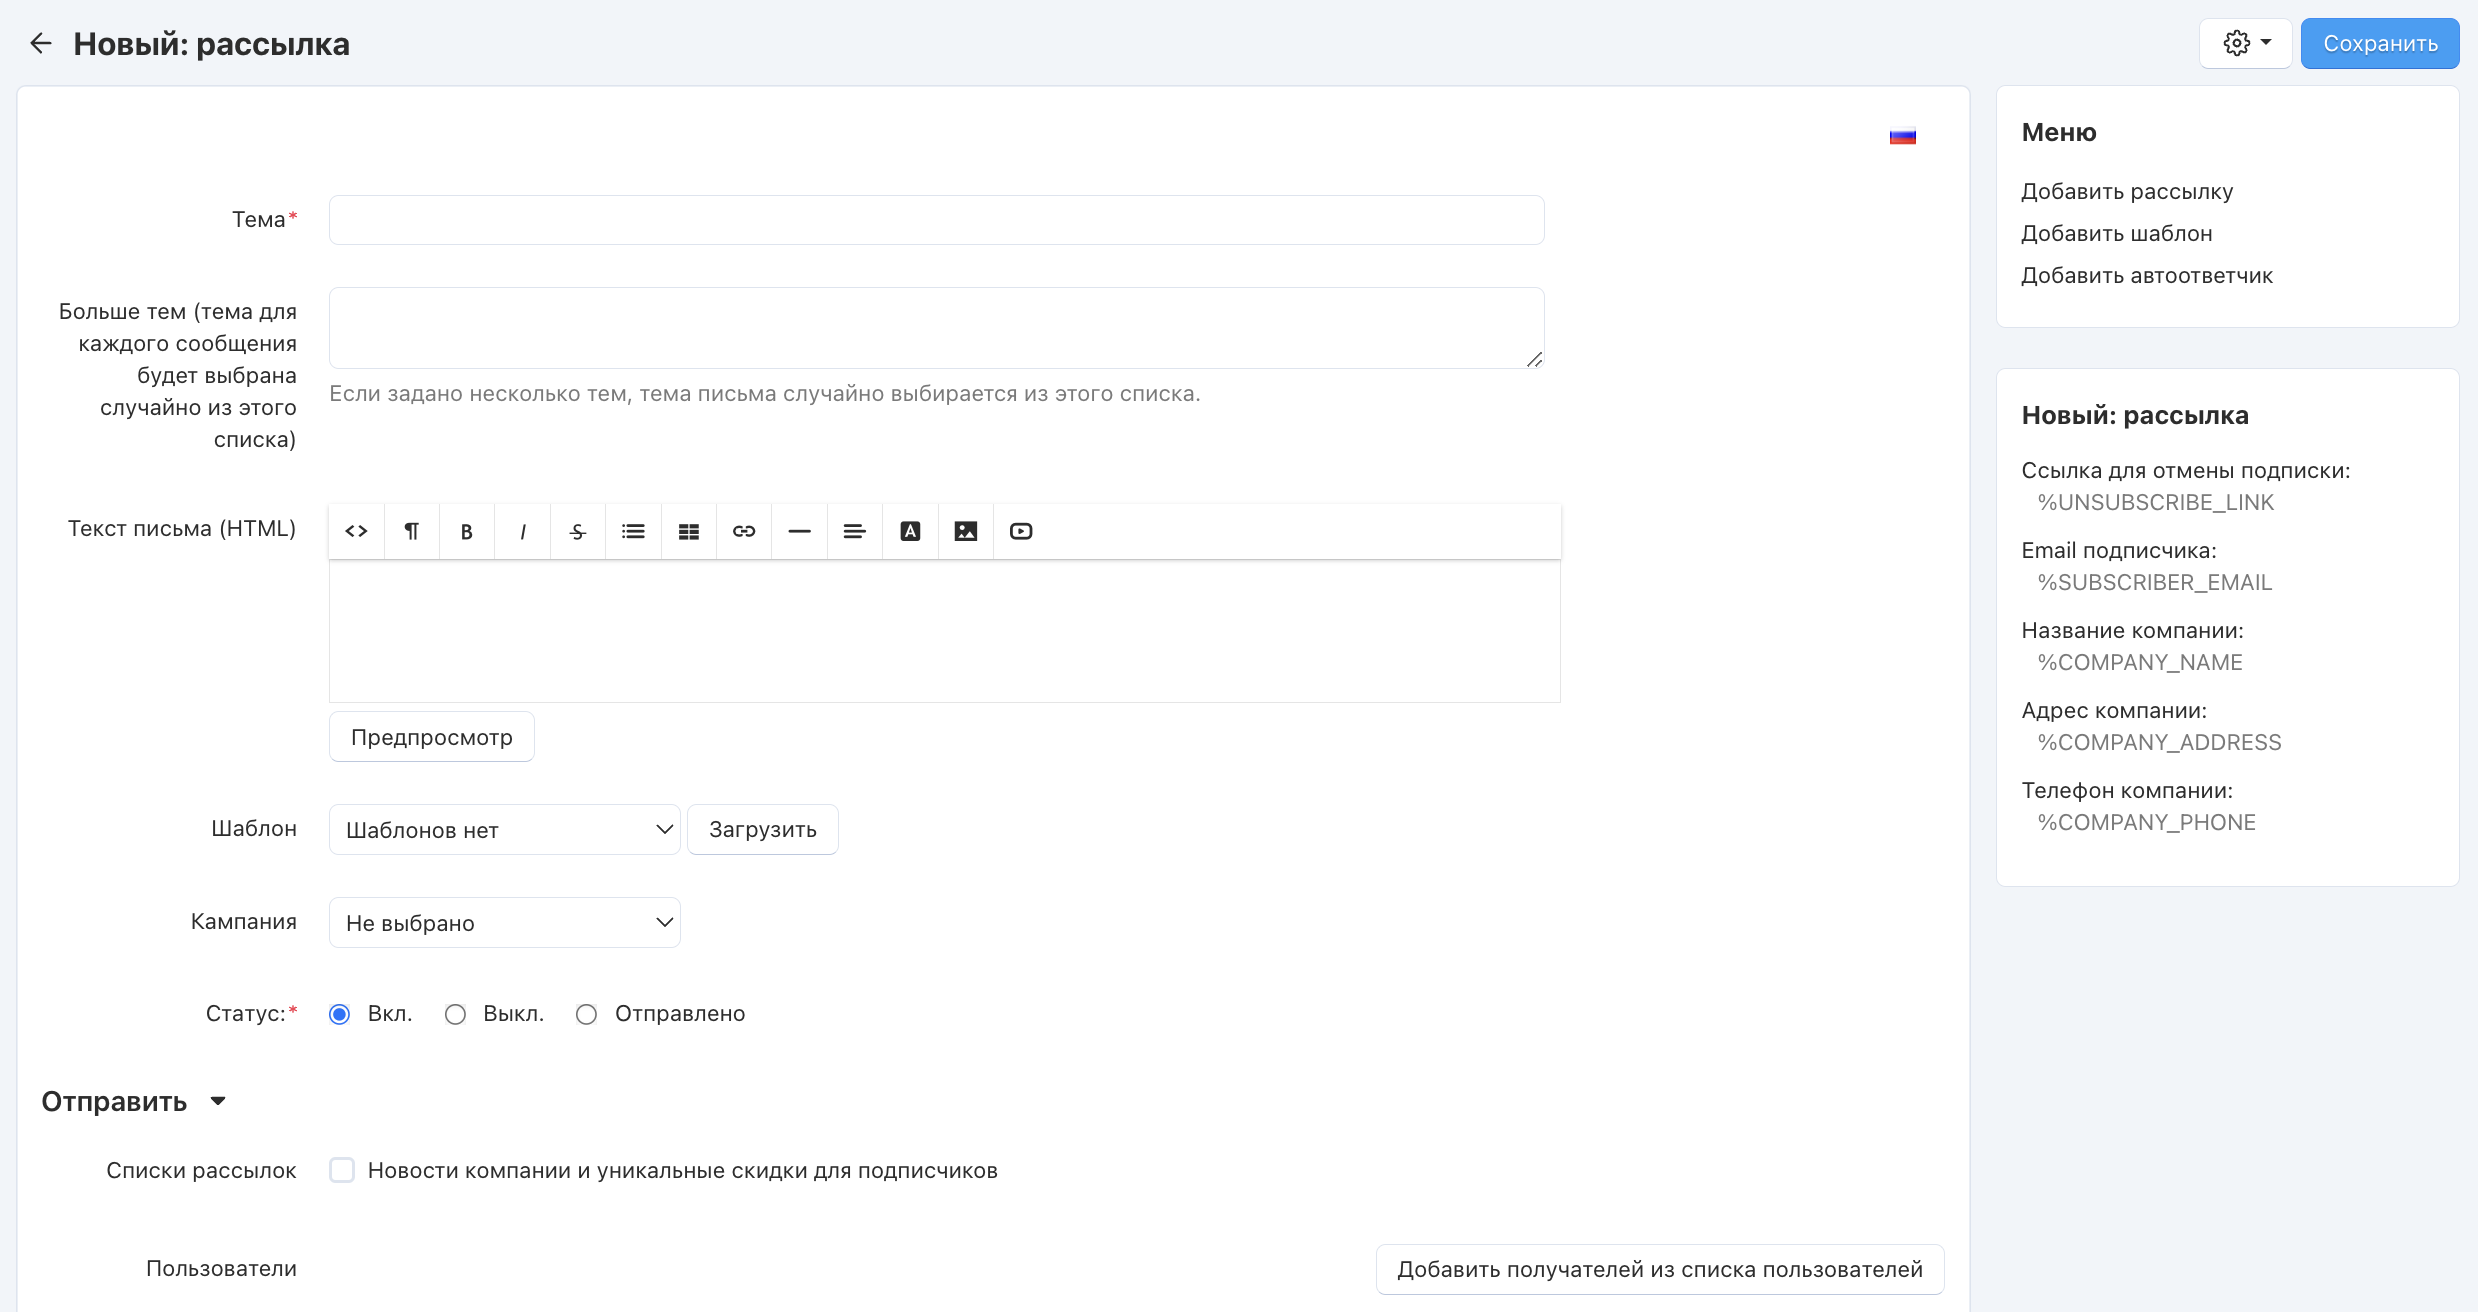Open the Кампания dropdown
This screenshot has height=1312, width=2478.
click(x=504, y=922)
